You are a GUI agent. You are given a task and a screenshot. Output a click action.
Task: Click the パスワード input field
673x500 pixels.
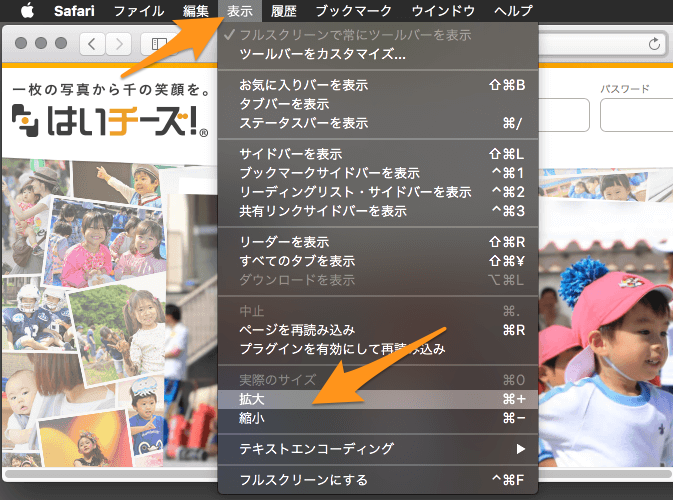(636, 115)
